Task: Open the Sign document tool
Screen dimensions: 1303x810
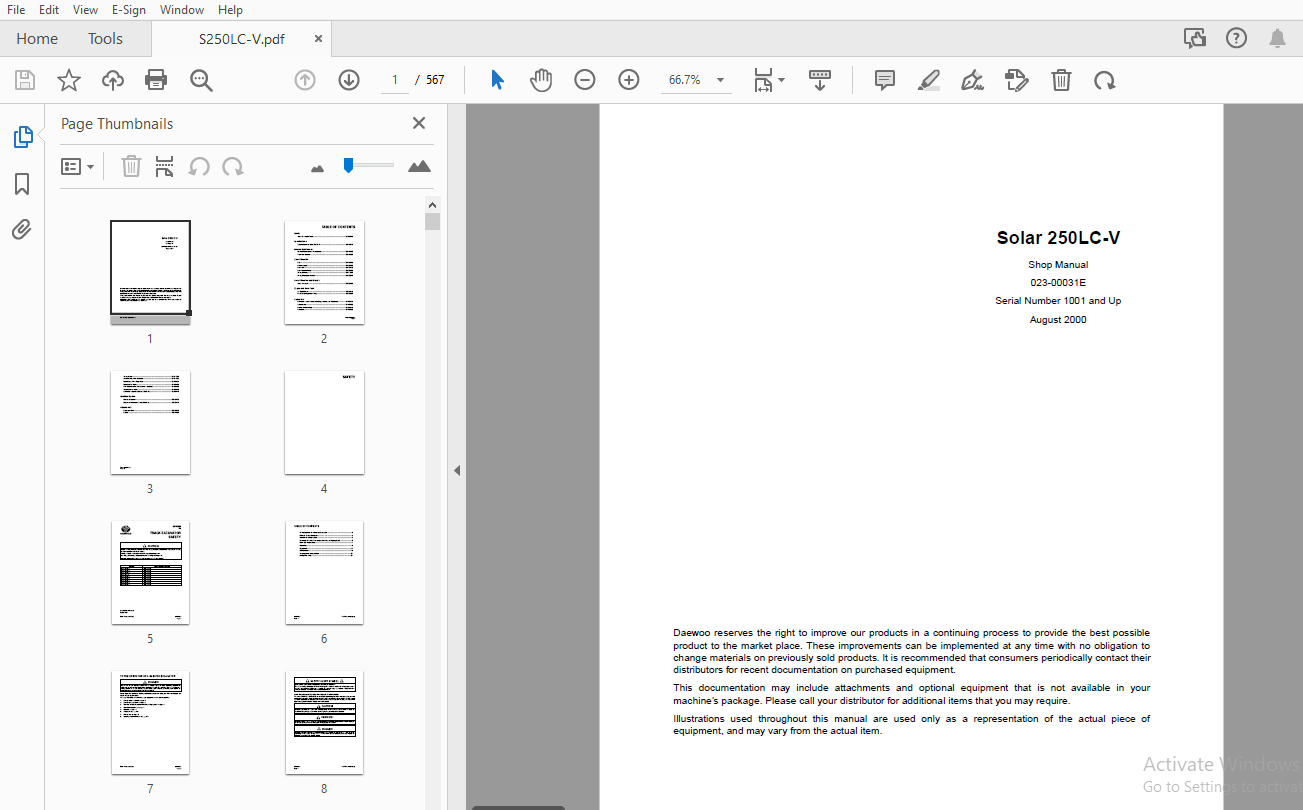Action: click(x=973, y=80)
